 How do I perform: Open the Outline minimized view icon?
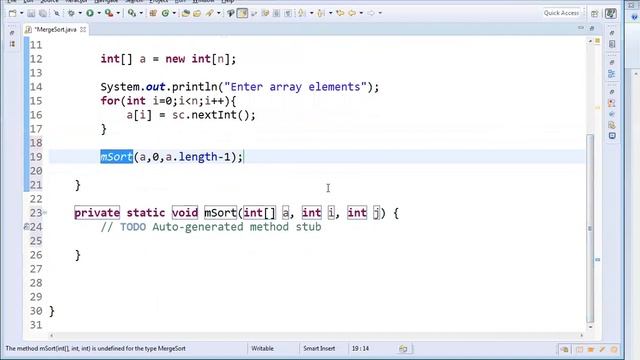pos(612,74)
